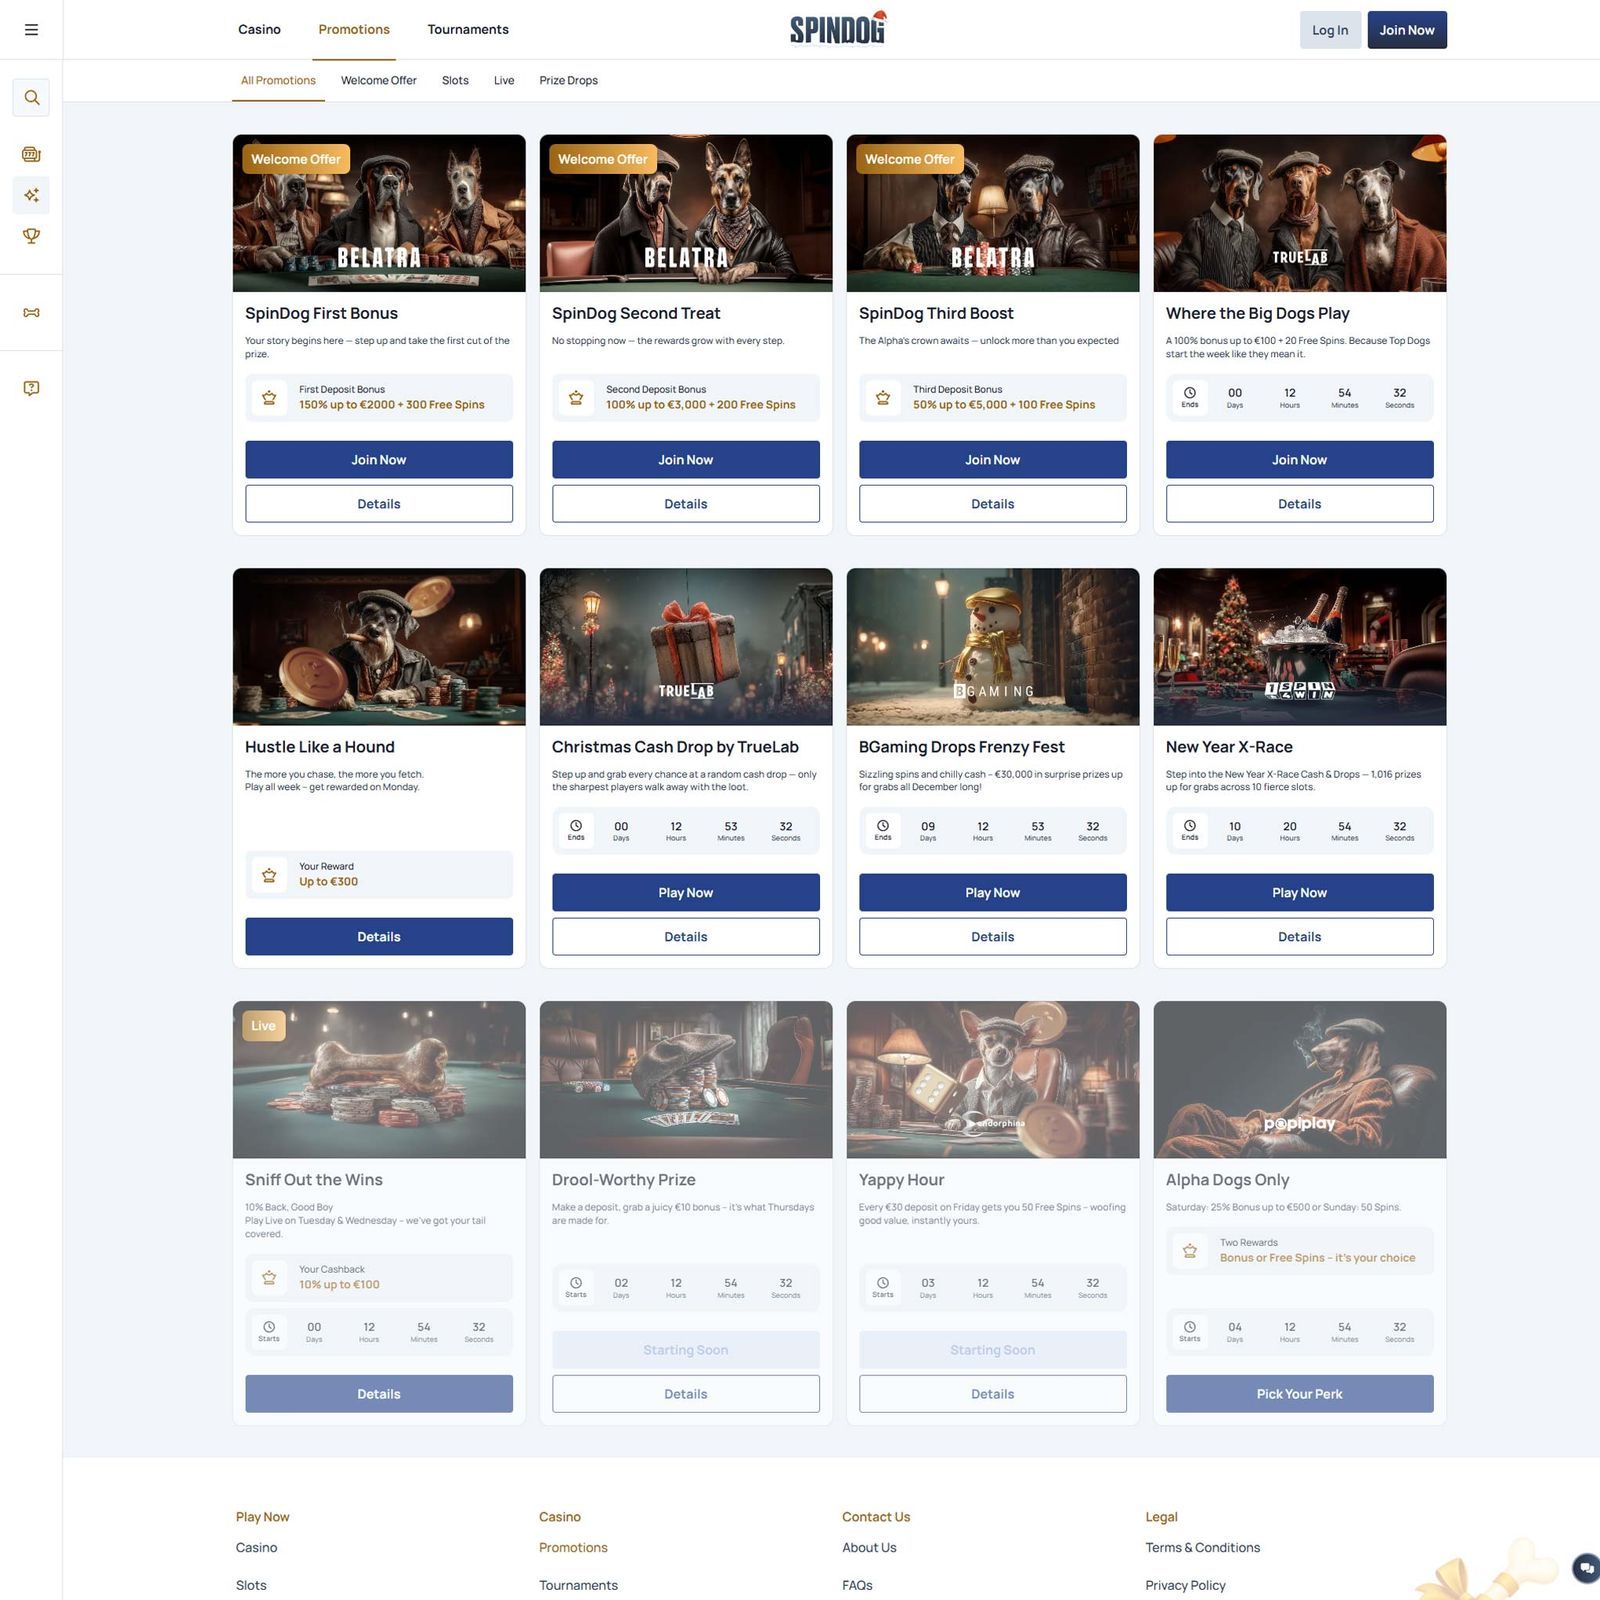Viewport: 1600px width, 1600px height.
Task: Open About Us footer link
Action: 869,1547
